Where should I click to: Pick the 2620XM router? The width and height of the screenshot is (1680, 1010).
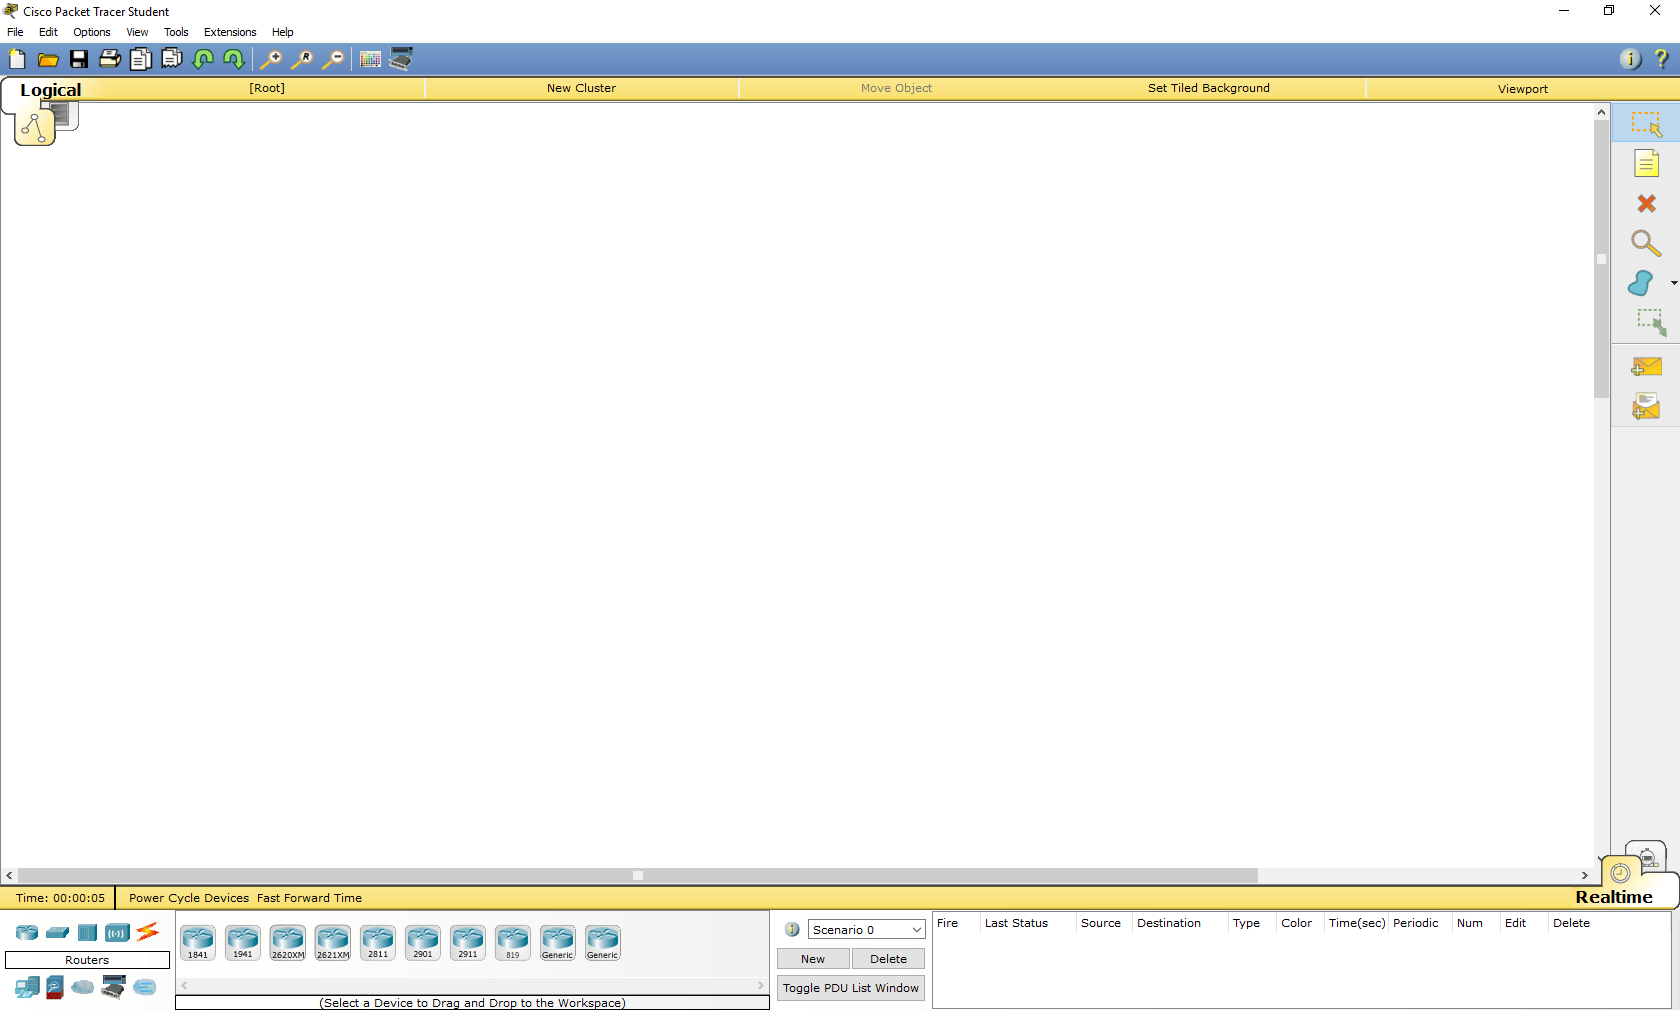[x=288, y=942]
